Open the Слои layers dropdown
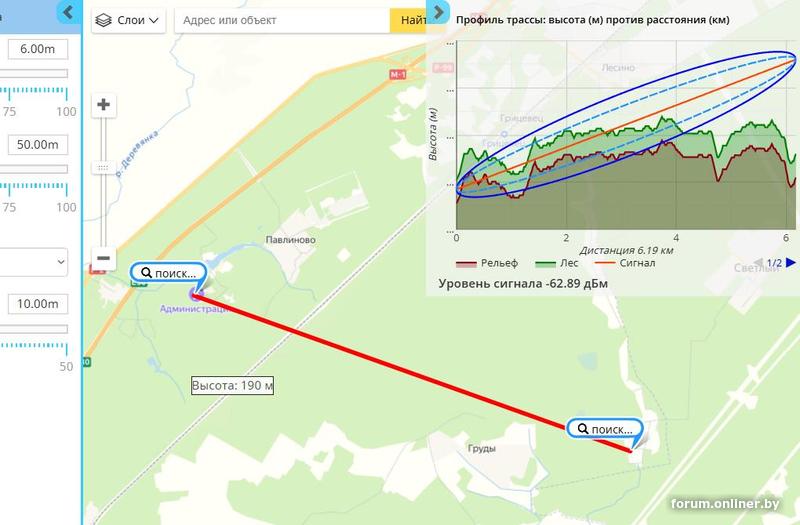800x525 pixels. click(x=129, y=20)
